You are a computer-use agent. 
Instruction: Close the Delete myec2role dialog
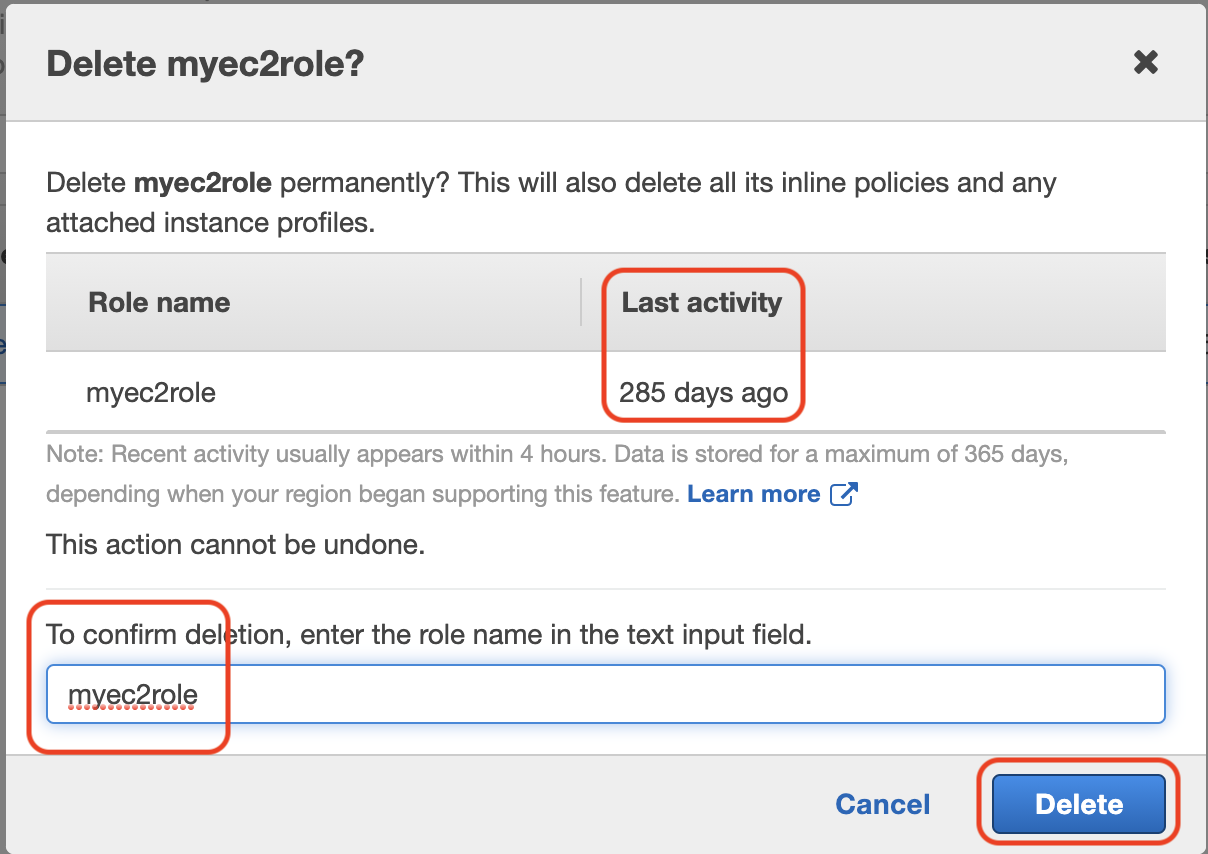click(1145, 63)
